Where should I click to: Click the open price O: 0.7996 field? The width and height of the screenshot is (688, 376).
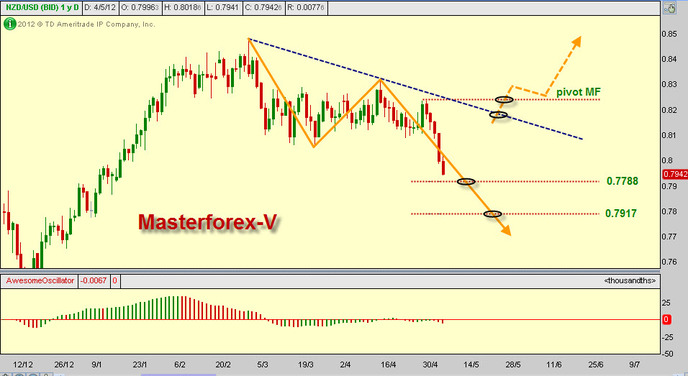click(x=140, y=7)
